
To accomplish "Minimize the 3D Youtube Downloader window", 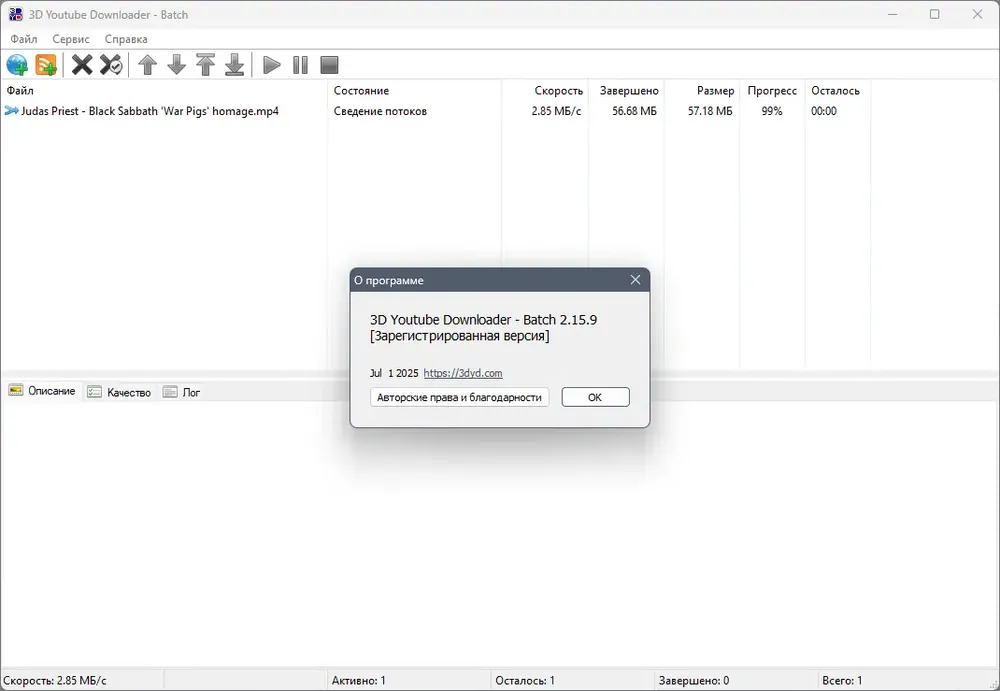I will (x=893, y=14).
